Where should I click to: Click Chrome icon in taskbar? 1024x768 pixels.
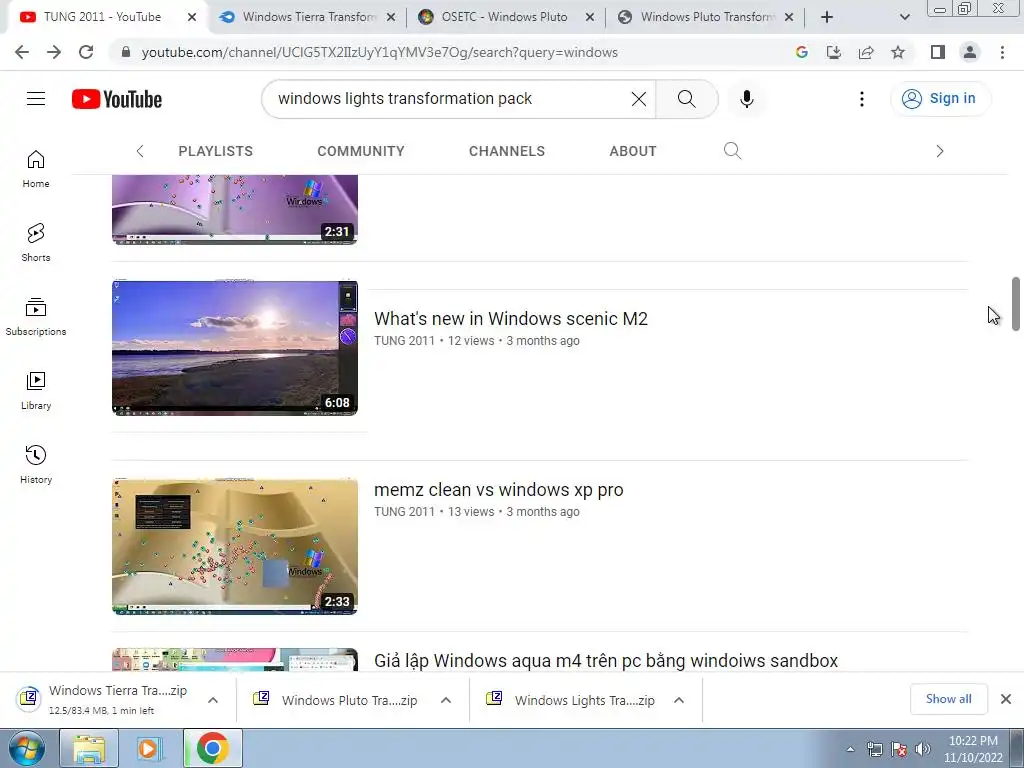212,748
